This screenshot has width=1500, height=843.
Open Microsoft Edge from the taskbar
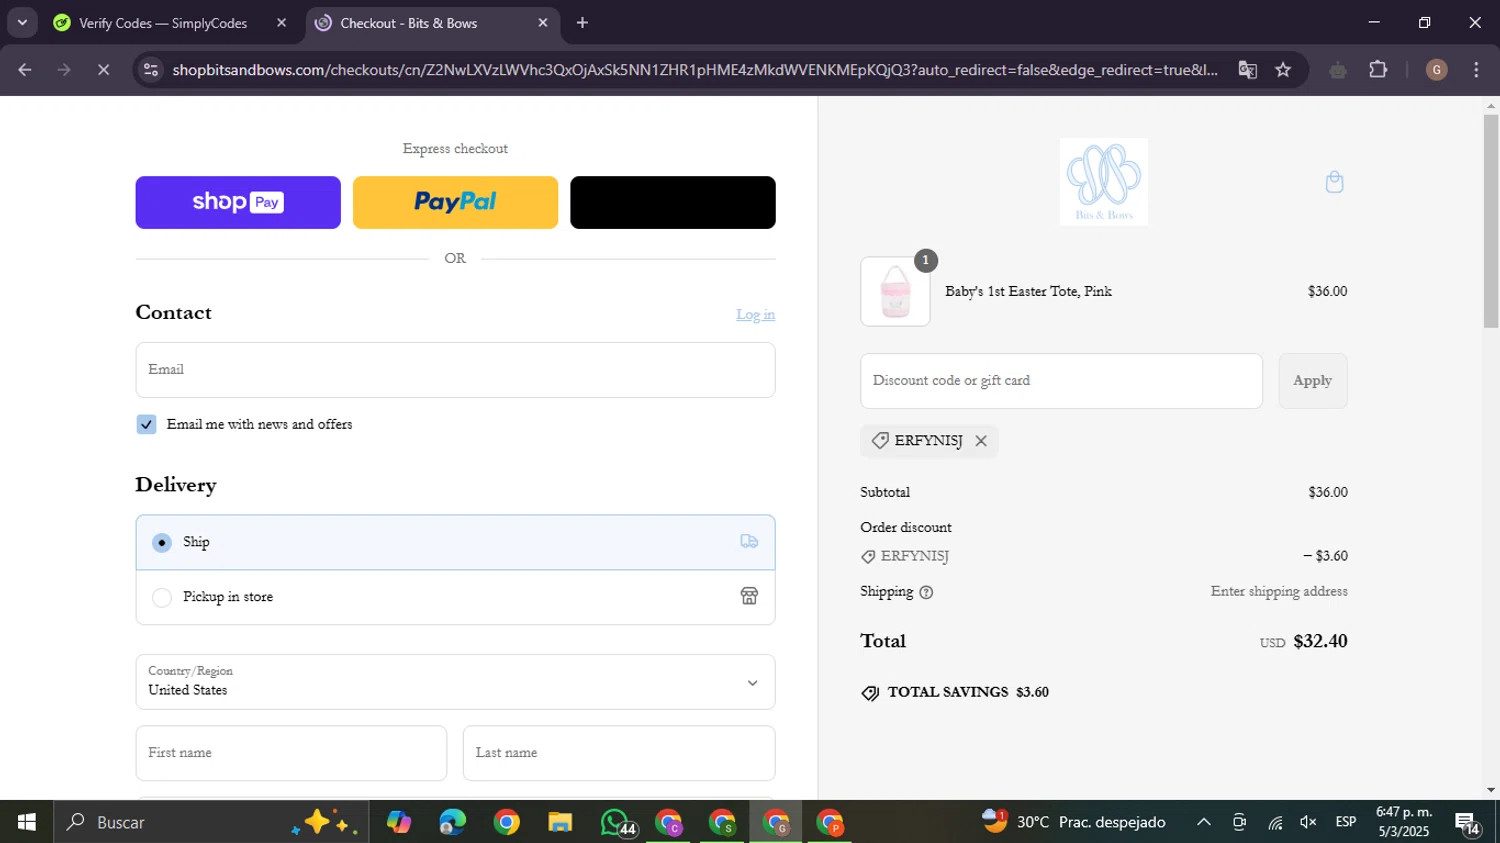pyautogui.click(x=452, y=822)
